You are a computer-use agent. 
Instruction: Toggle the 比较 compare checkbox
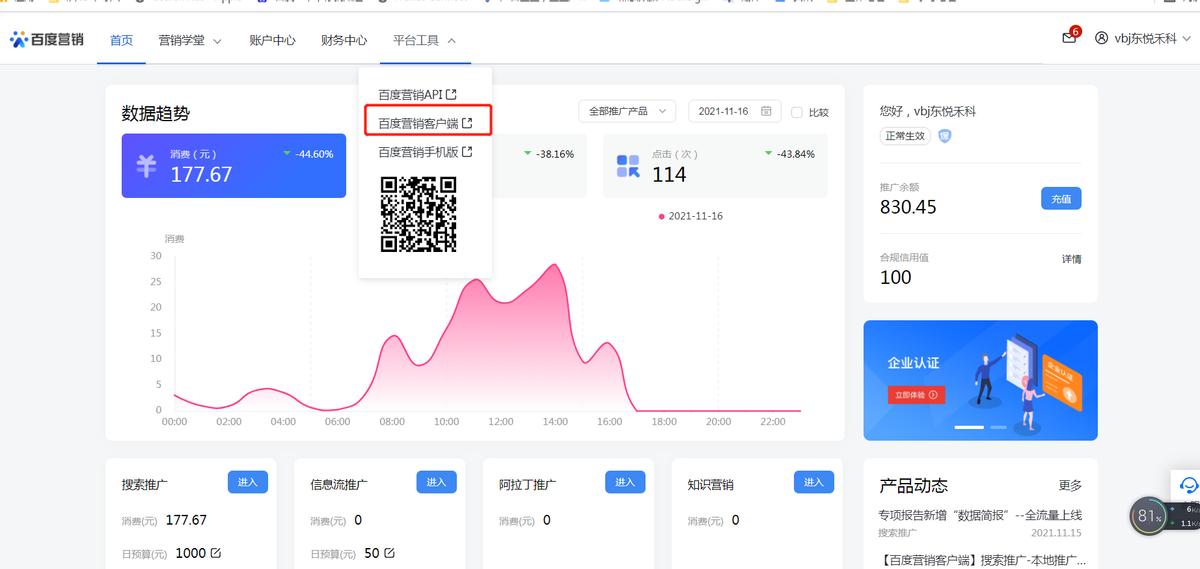coord(797,112)
